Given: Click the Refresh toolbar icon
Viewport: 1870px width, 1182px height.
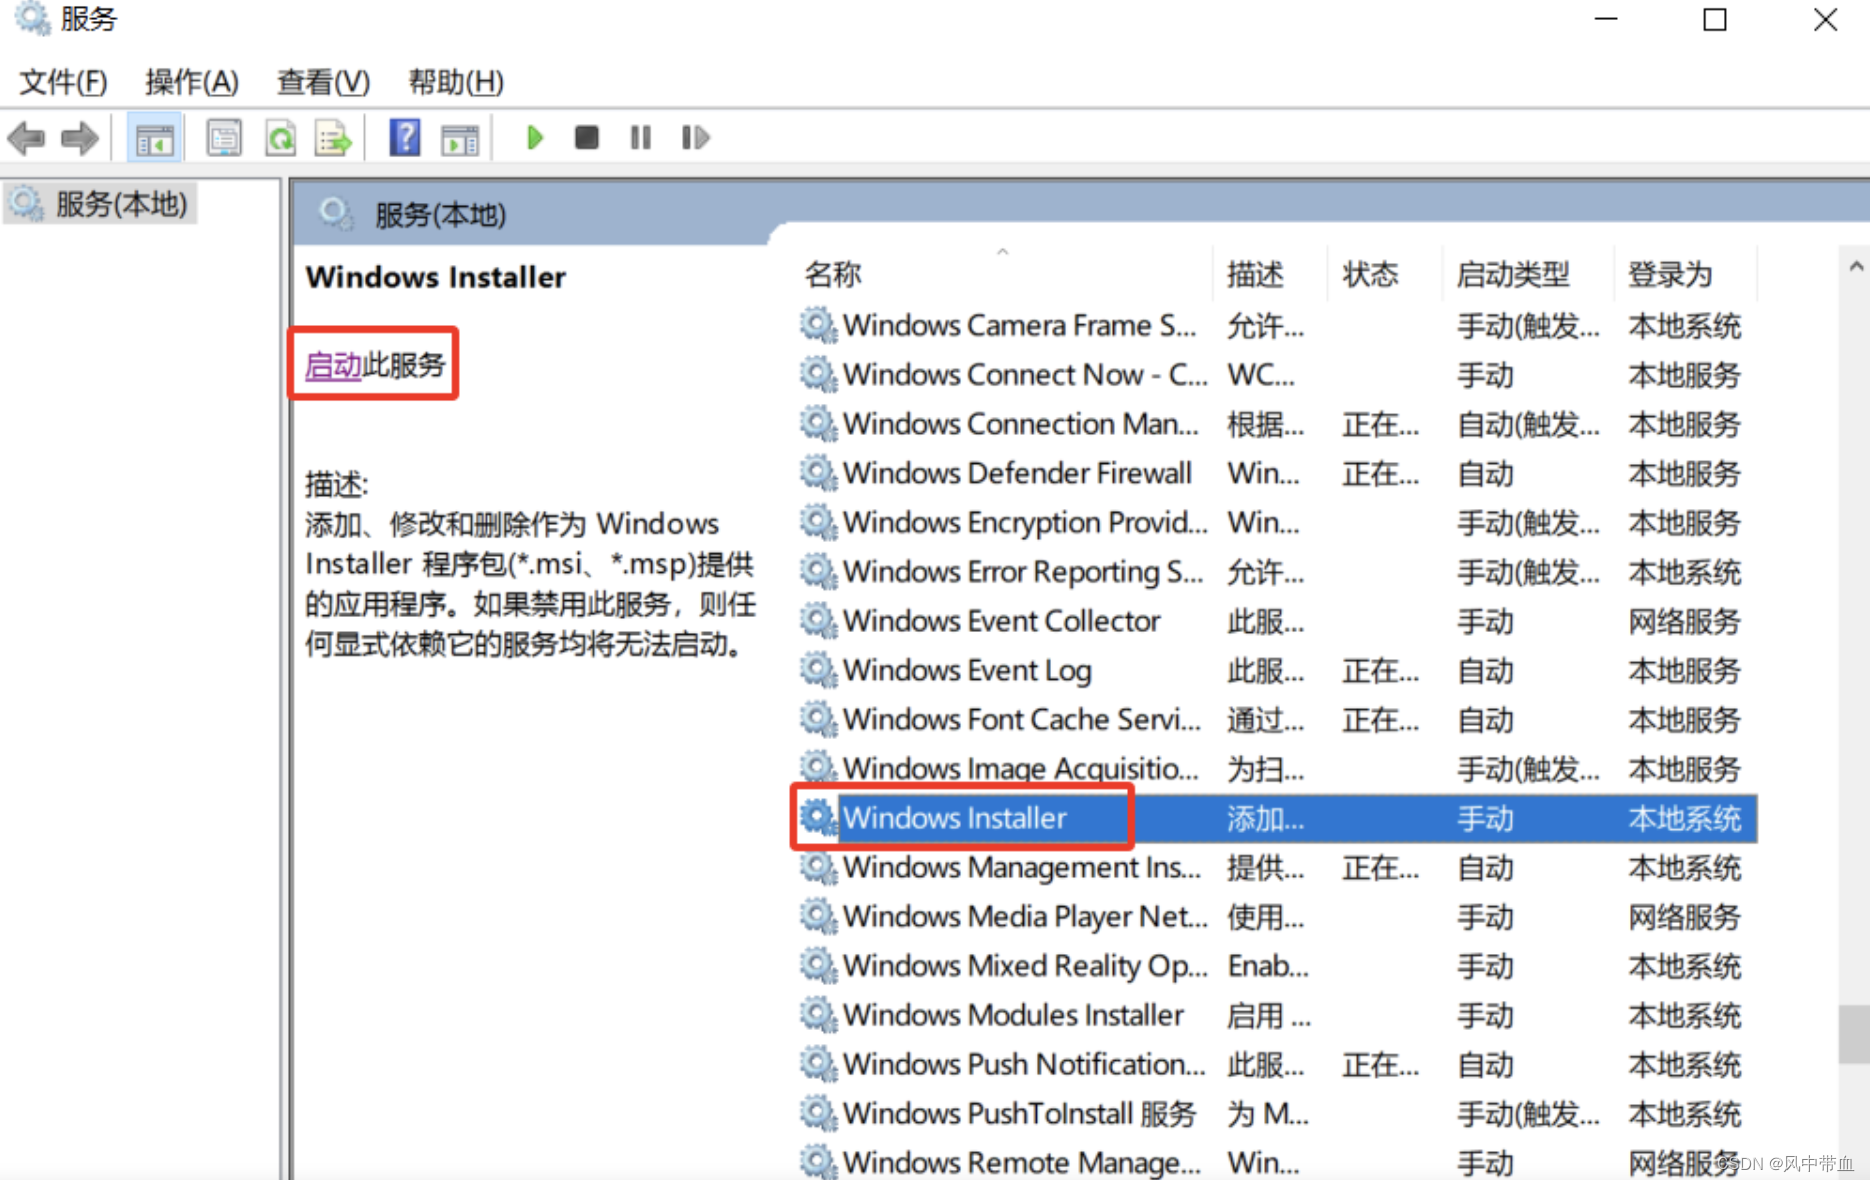Looking at the screenshot, I should [x=280, y=138].
